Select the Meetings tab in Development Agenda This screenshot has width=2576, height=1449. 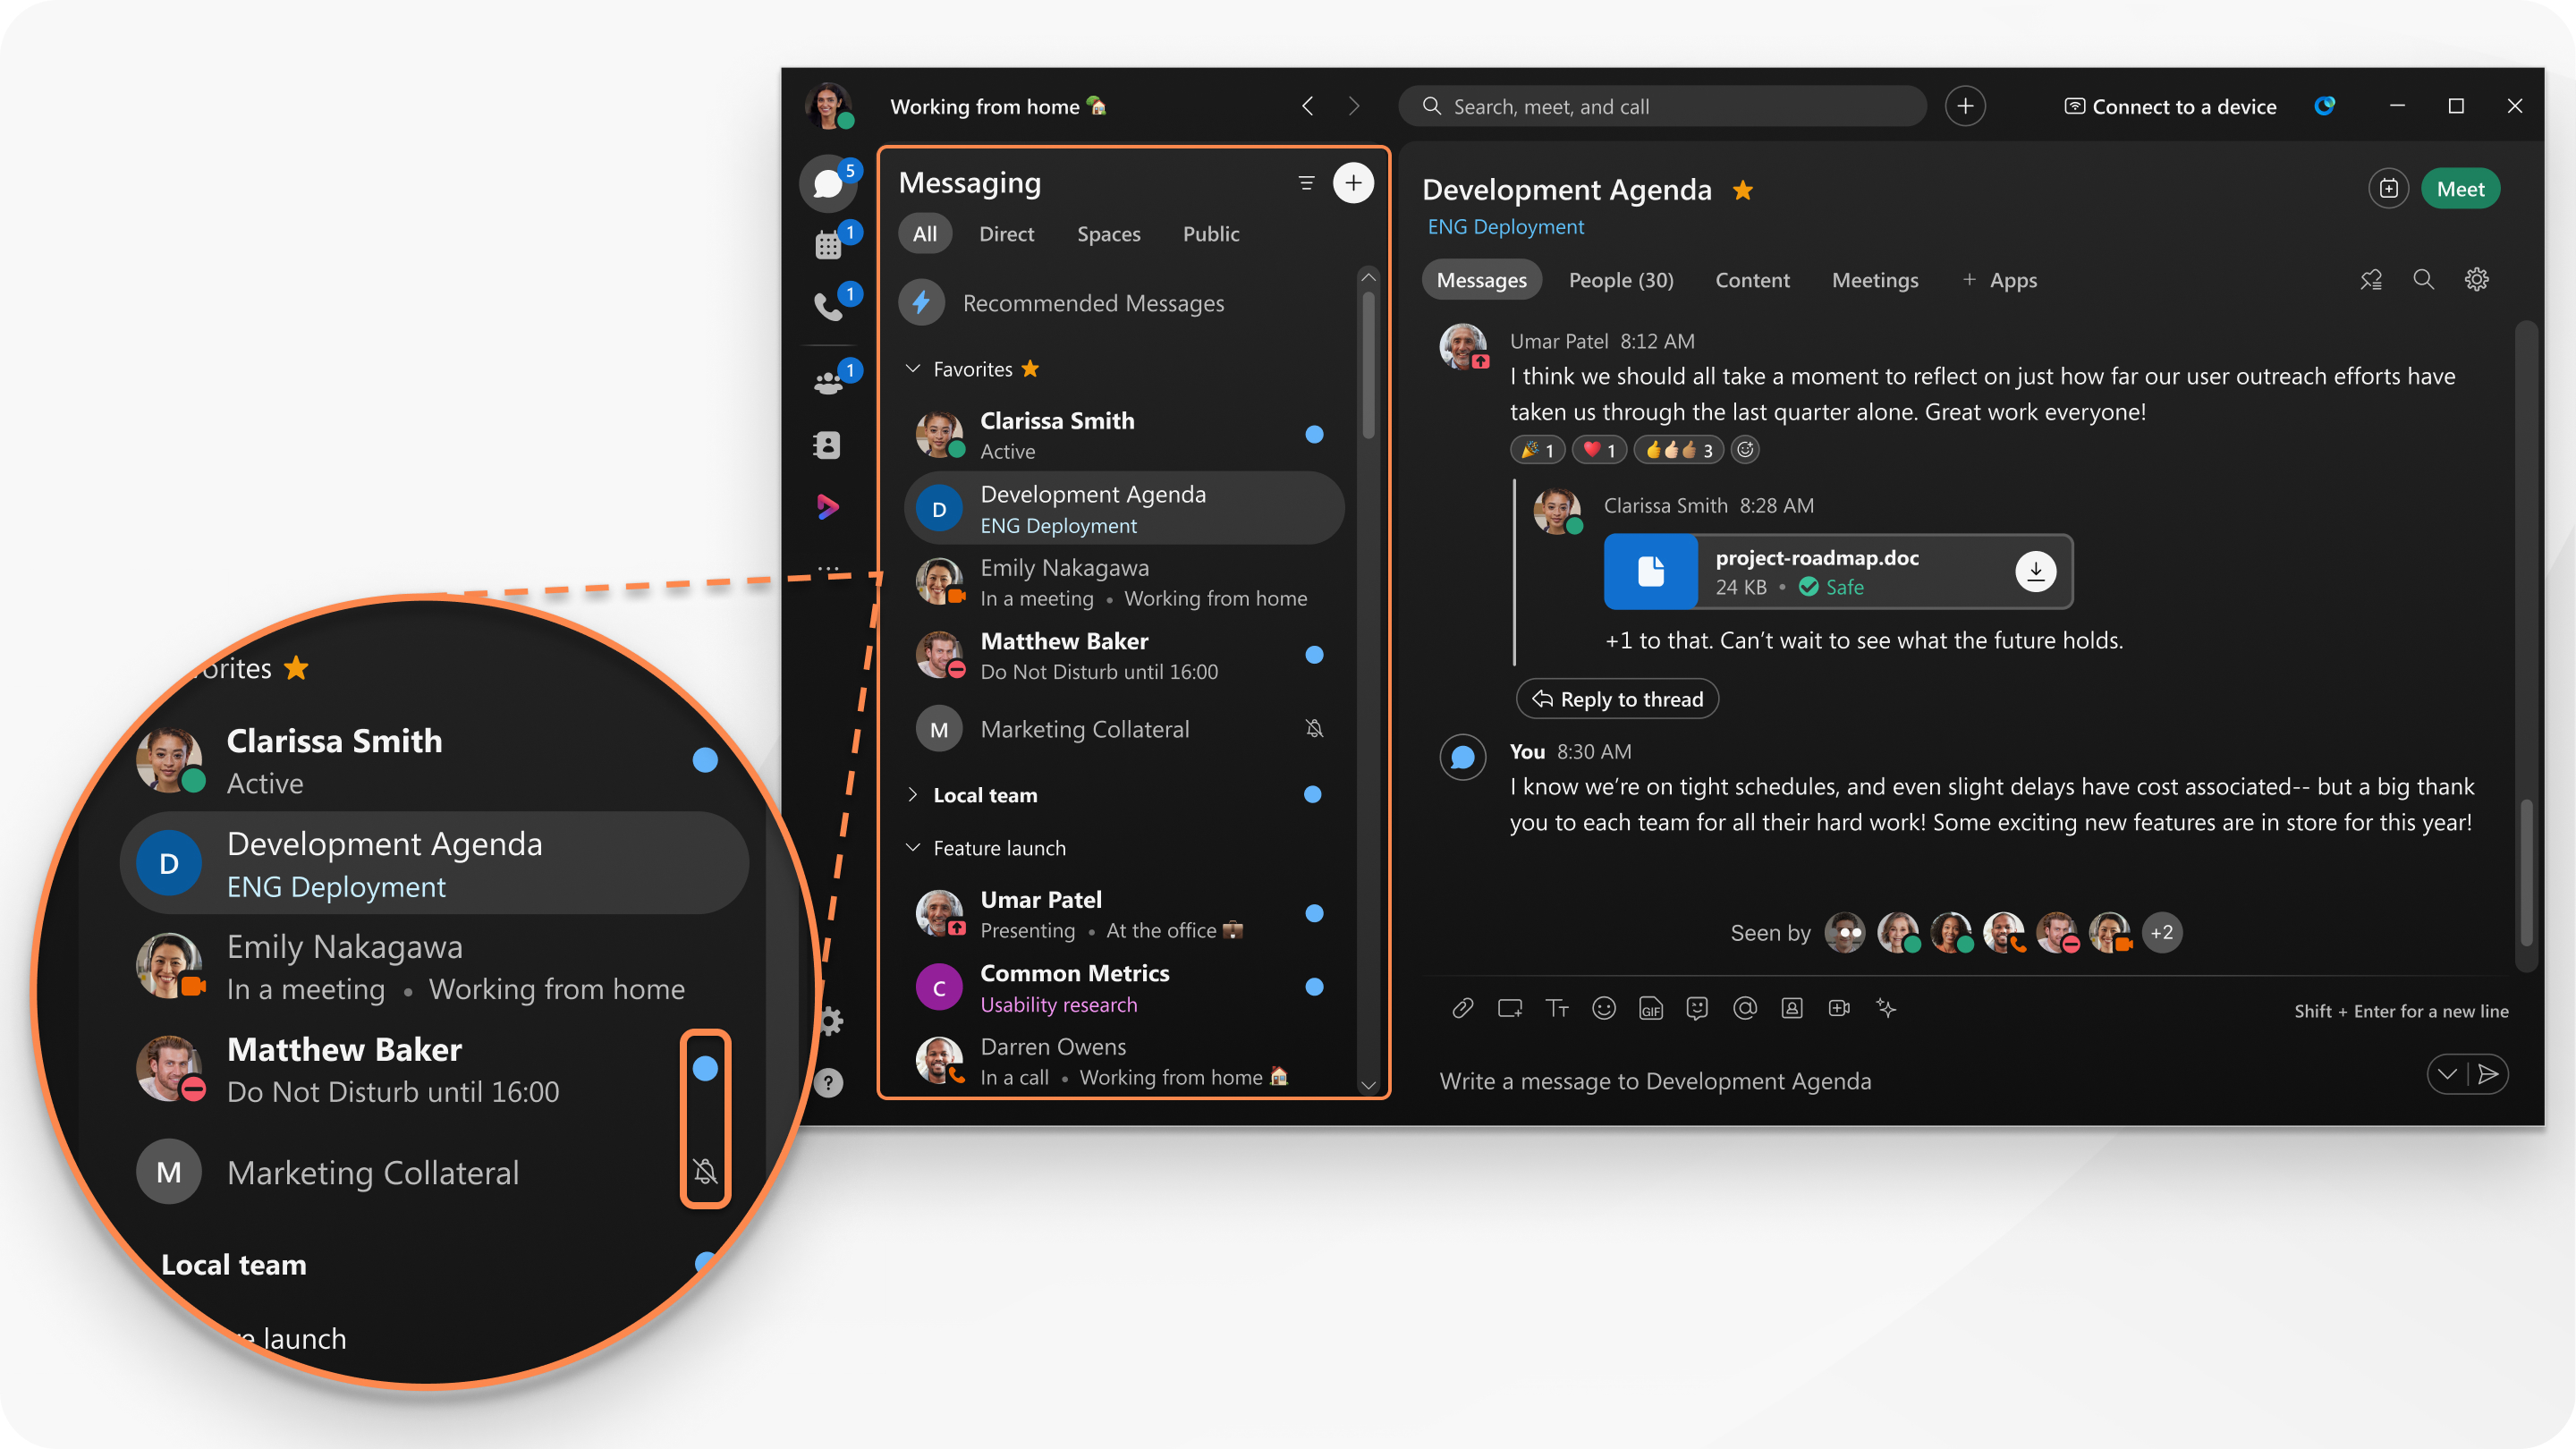1876,280
